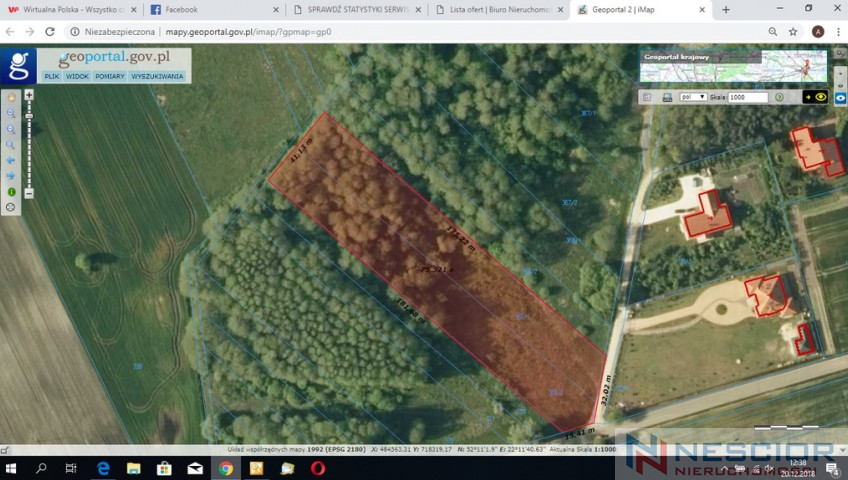The image size is (848, 480).
Task: Open the PLIK menu
Action: click(x=52, y=76)
